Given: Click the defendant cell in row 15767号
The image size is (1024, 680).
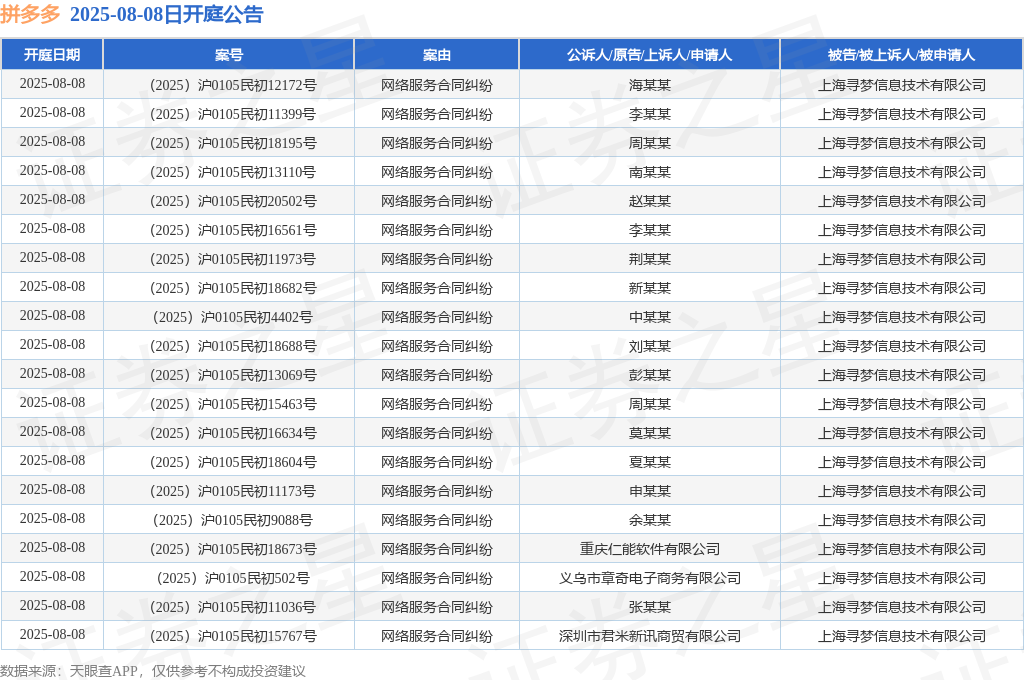Looking at the screenshot, I should pyautogui.click(x=901, y=636).
